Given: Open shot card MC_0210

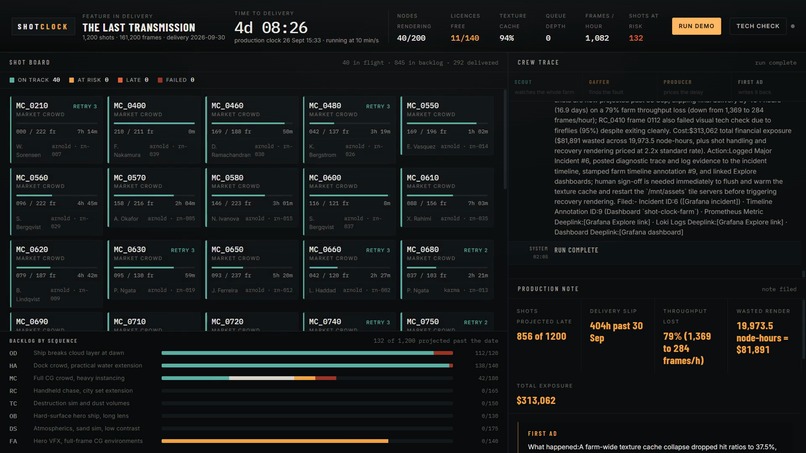Looking at the screenshot, I should [57, 129].
